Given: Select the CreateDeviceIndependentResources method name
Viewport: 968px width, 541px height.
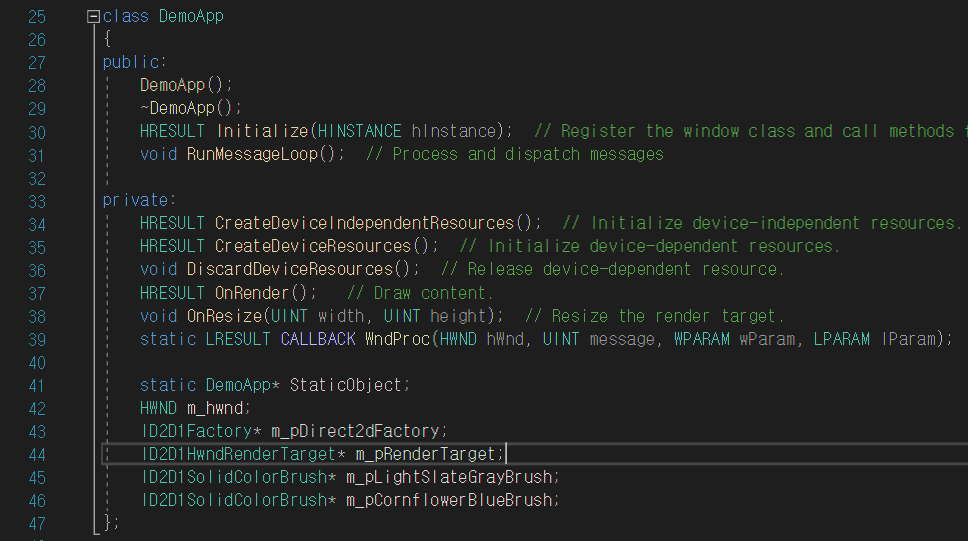Looking at the screenshot, I should click(x=364, y=223).
